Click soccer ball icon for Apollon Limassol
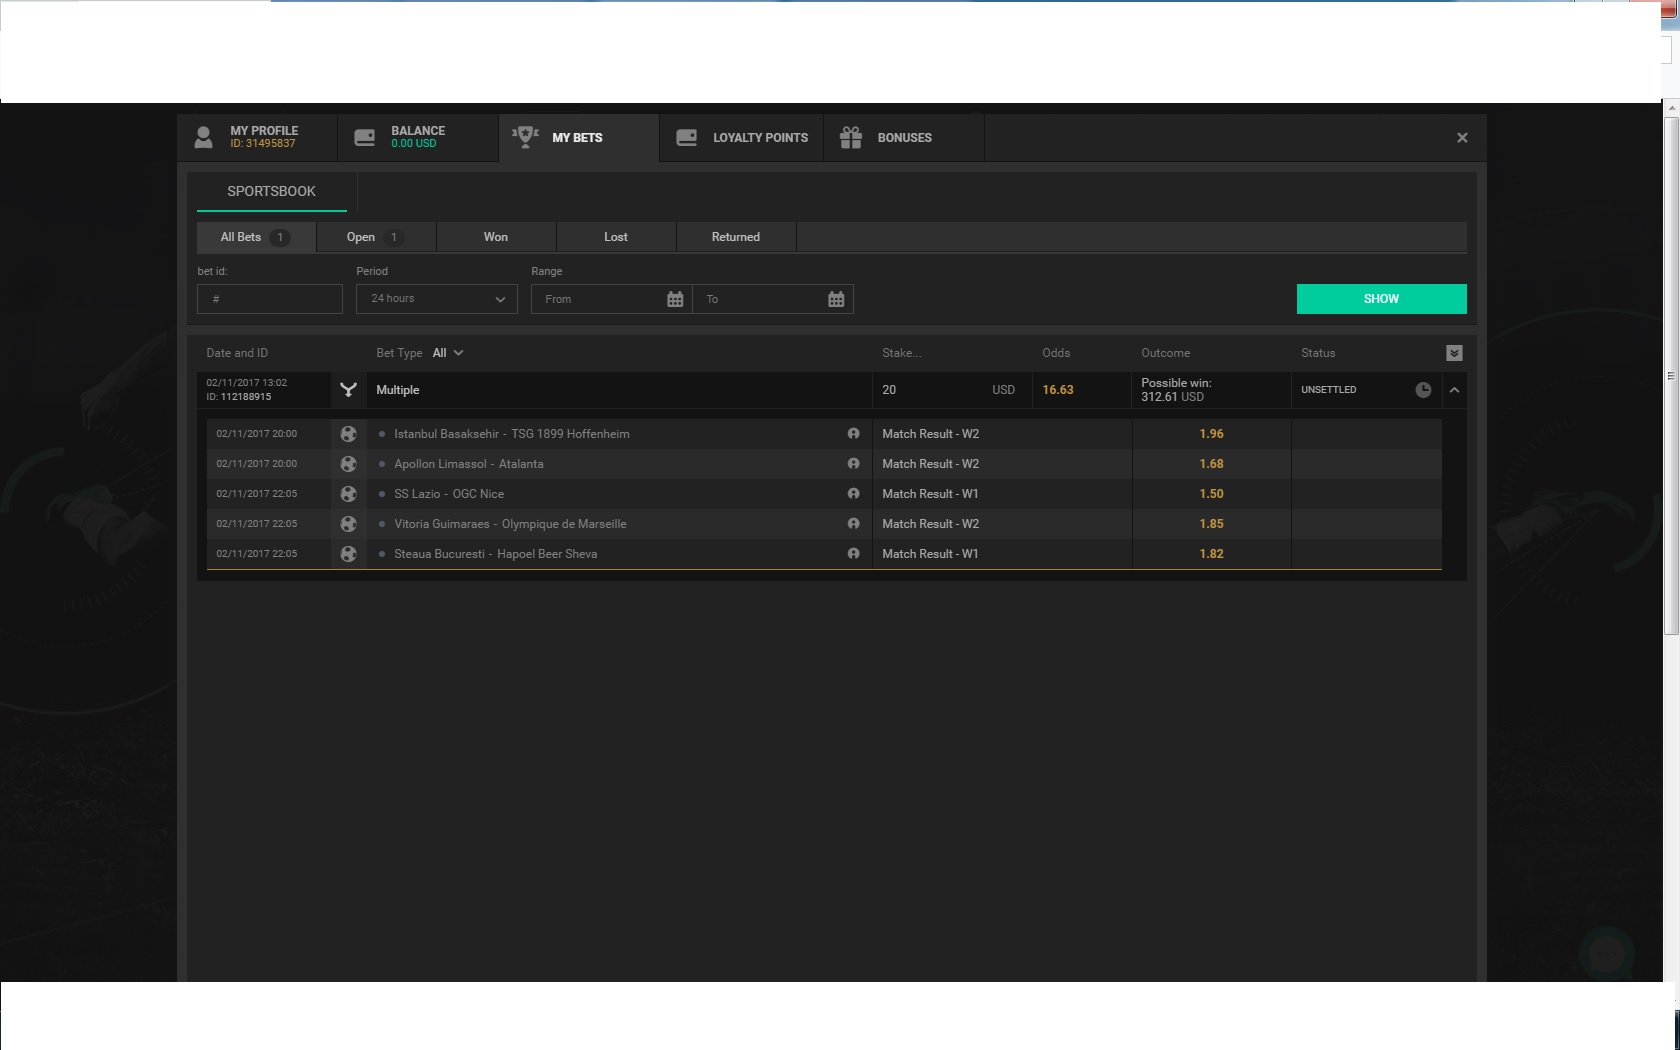 348,464
